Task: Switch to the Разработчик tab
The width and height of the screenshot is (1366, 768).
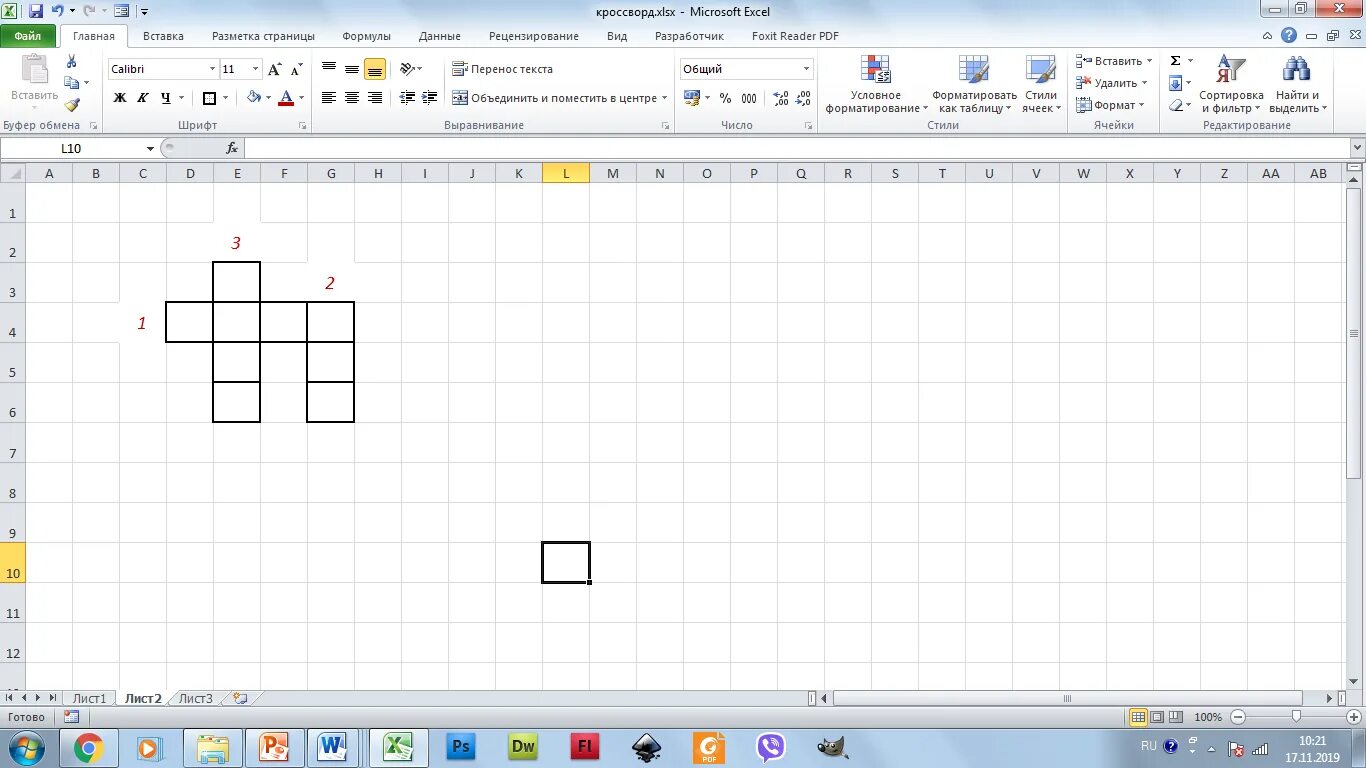Action: tap(689, 36)
